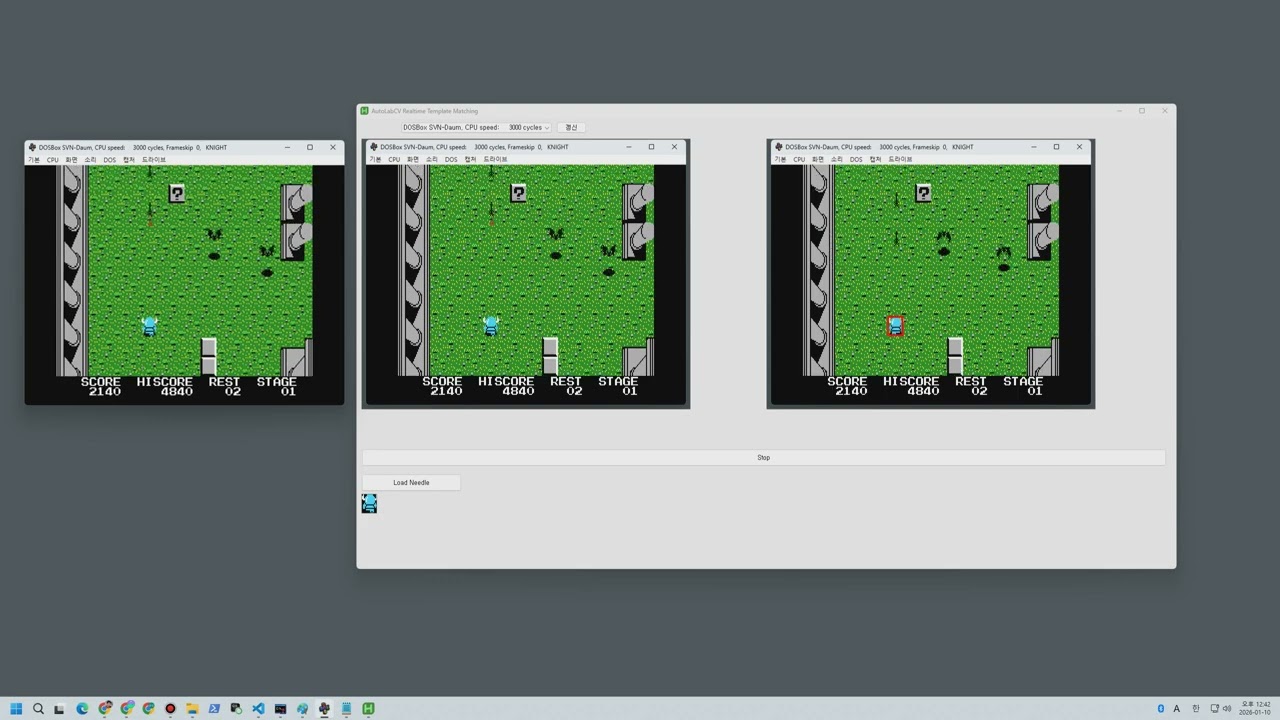Switch to DOSBox via its taskbar icon
This screenshot has height=720, width=1280.
tap(324, 709)
